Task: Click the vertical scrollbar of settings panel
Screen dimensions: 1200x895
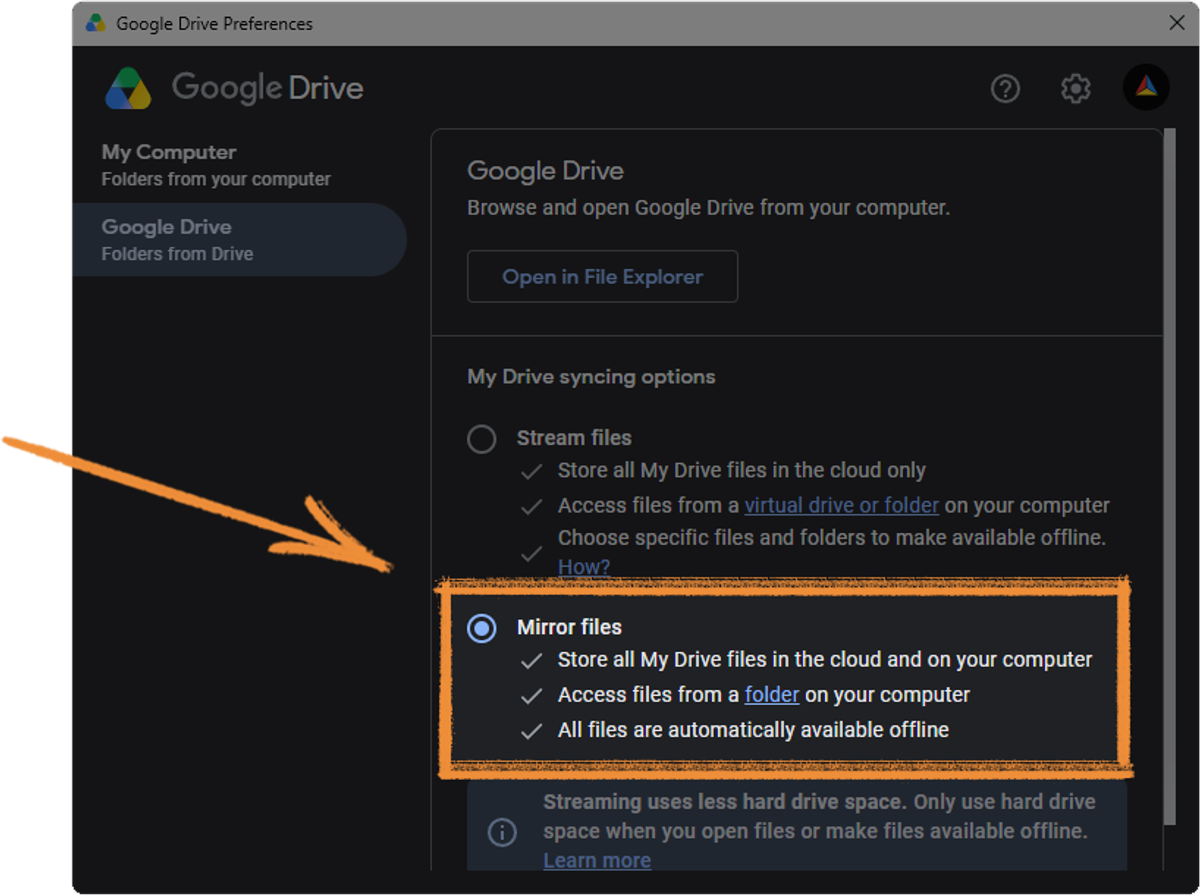Action: pyautogui.click(x=1169, y=475)
